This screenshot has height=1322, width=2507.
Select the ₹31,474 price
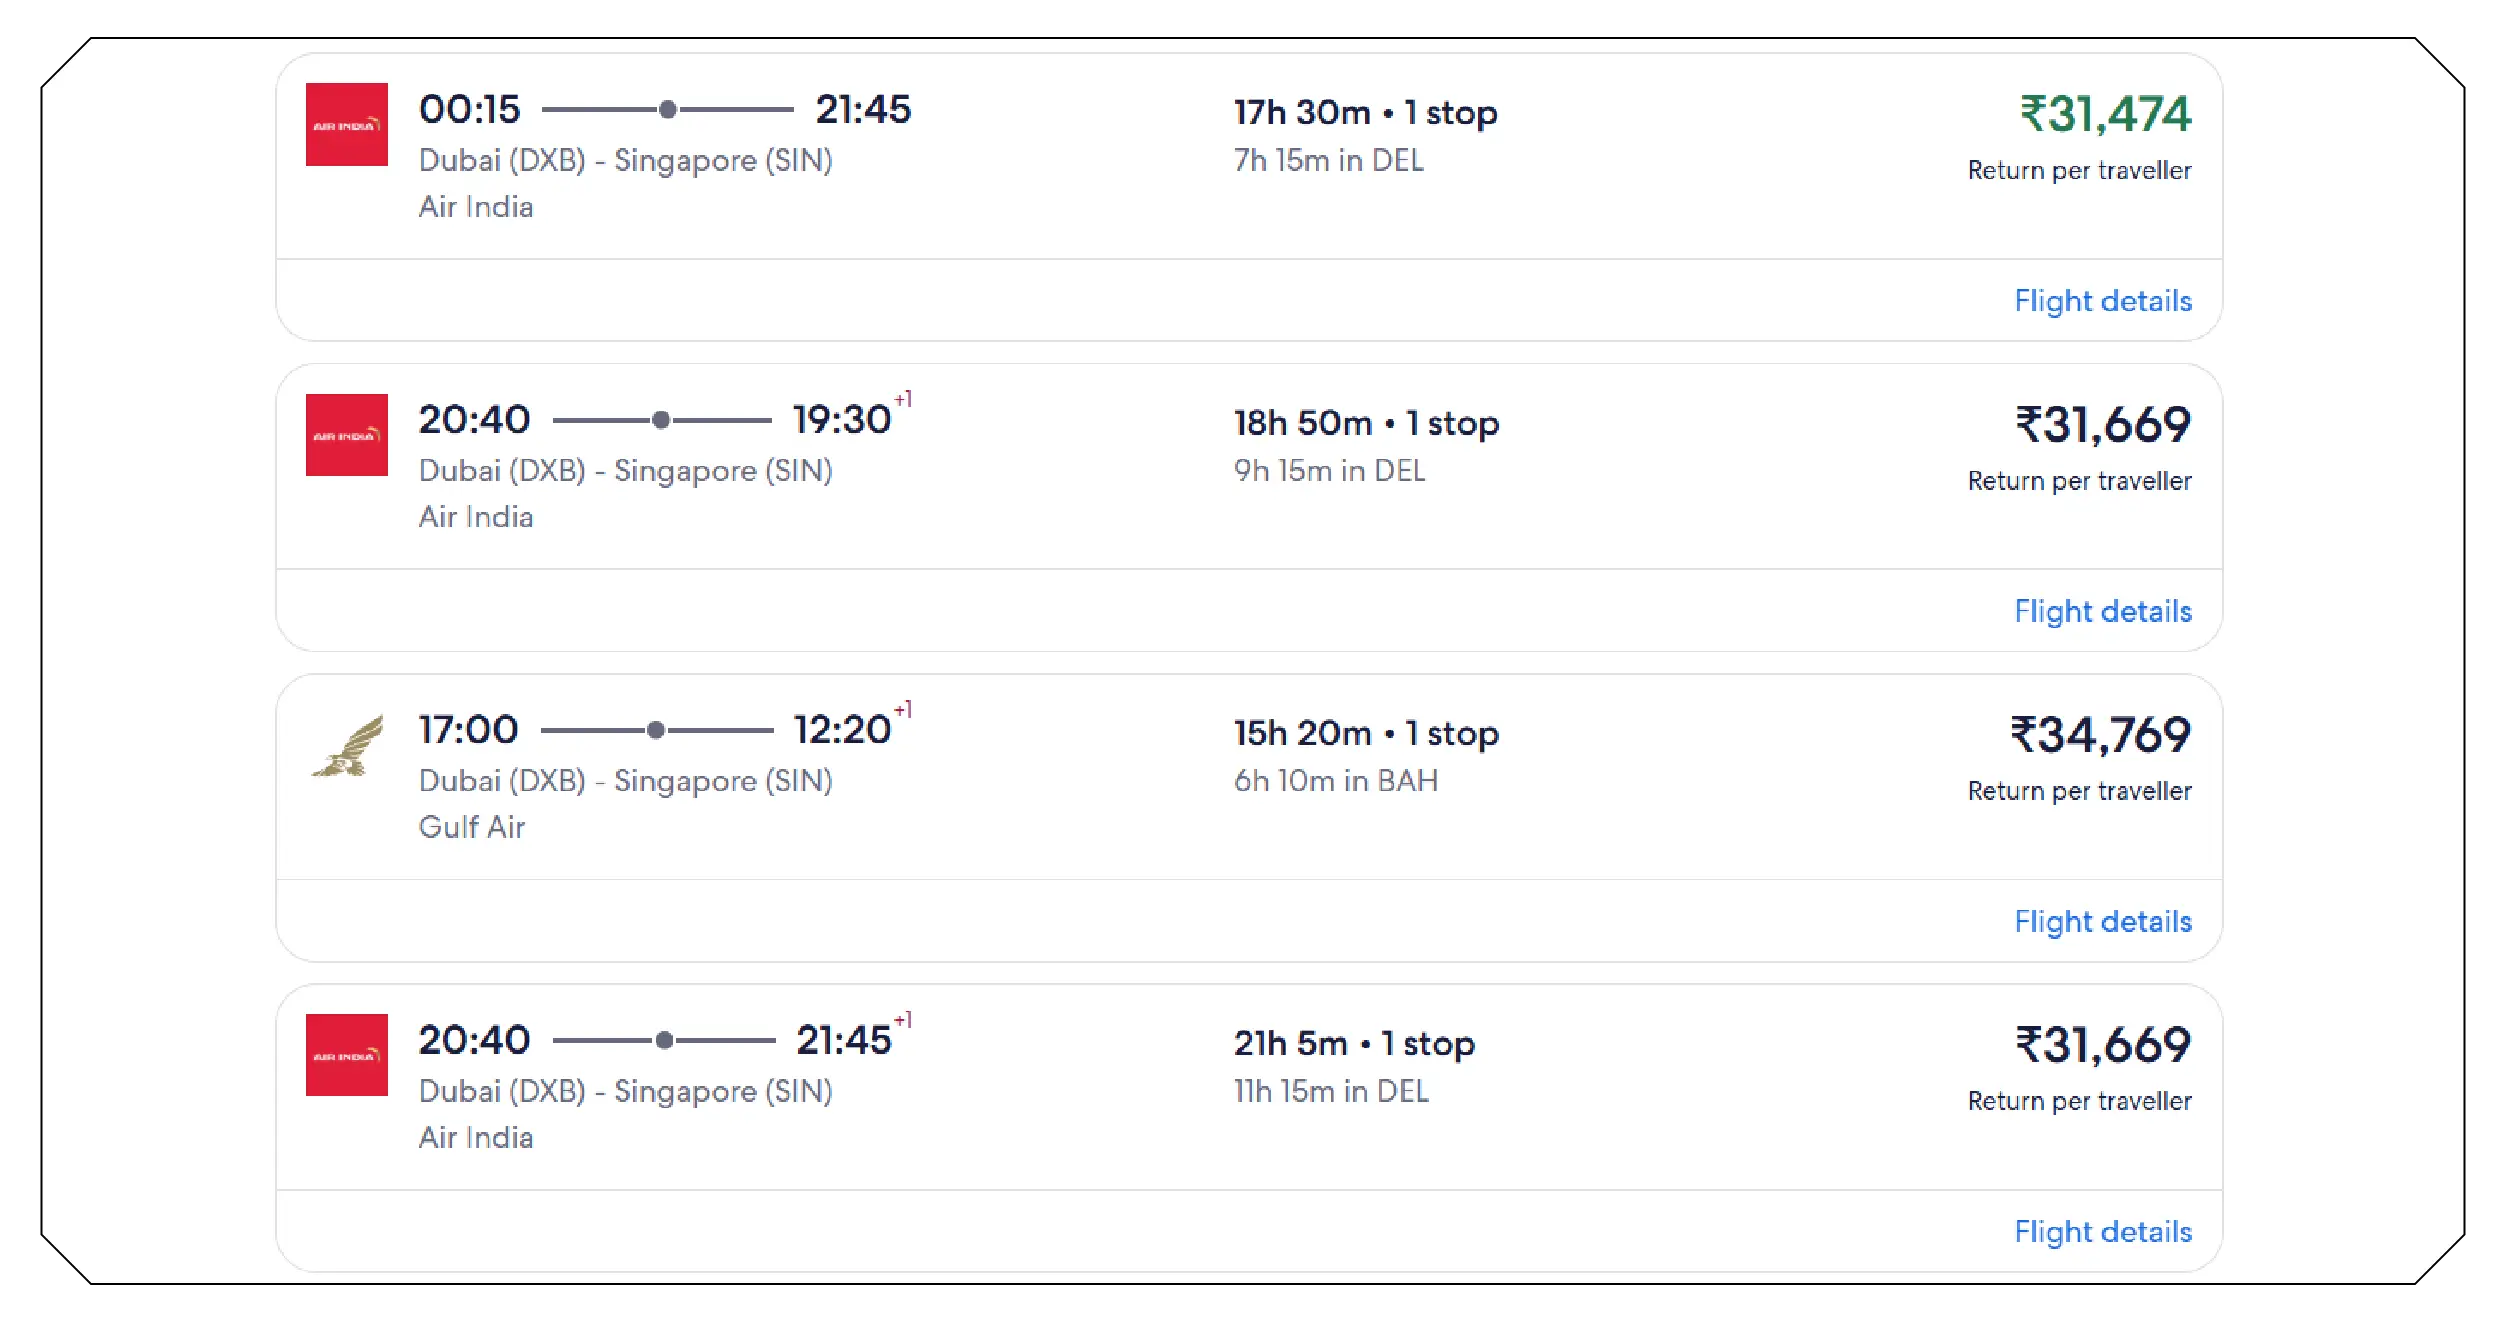[2078, 113]
